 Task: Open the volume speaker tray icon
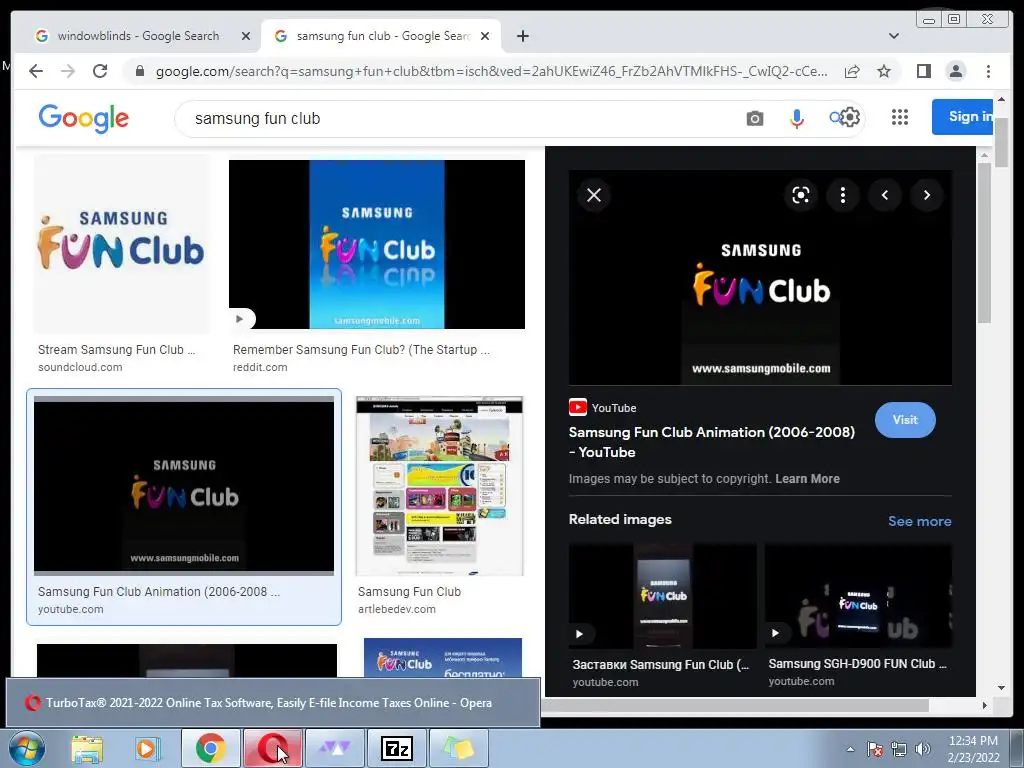[922, 749]
